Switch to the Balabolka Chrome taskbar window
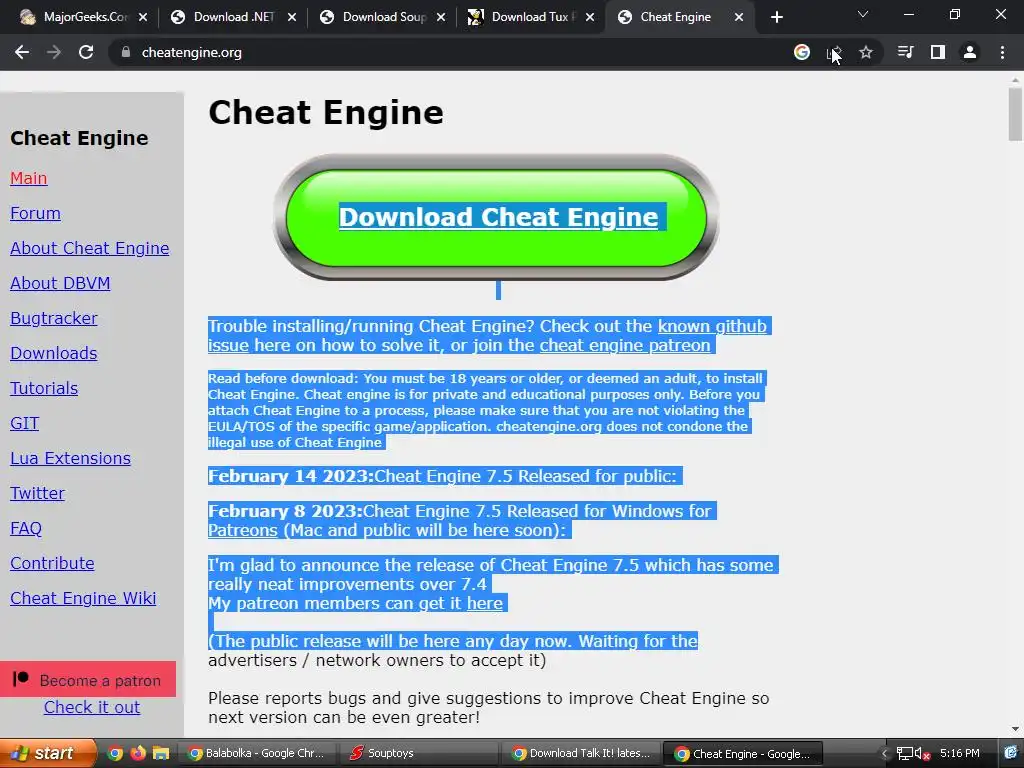The height and width of the screenshot is (768, 1024). pyautogui.click(x=256, y=754)
